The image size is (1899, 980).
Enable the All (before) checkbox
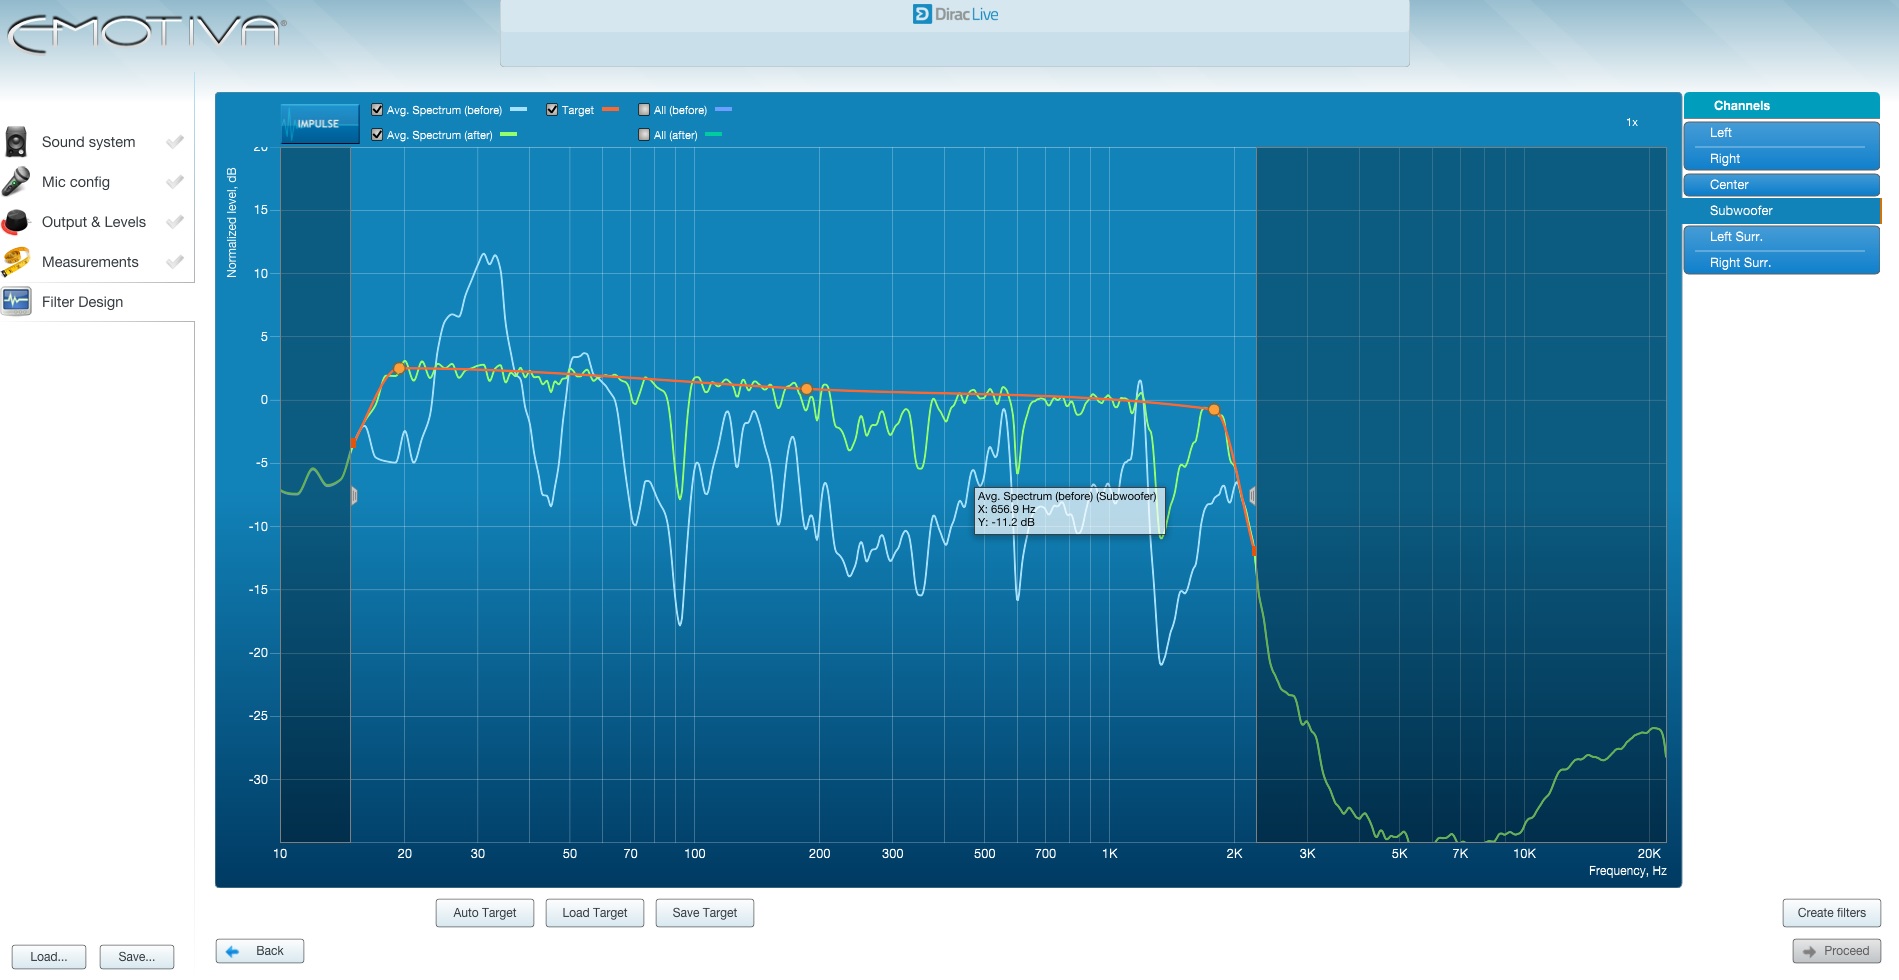(x=644, y=110)
